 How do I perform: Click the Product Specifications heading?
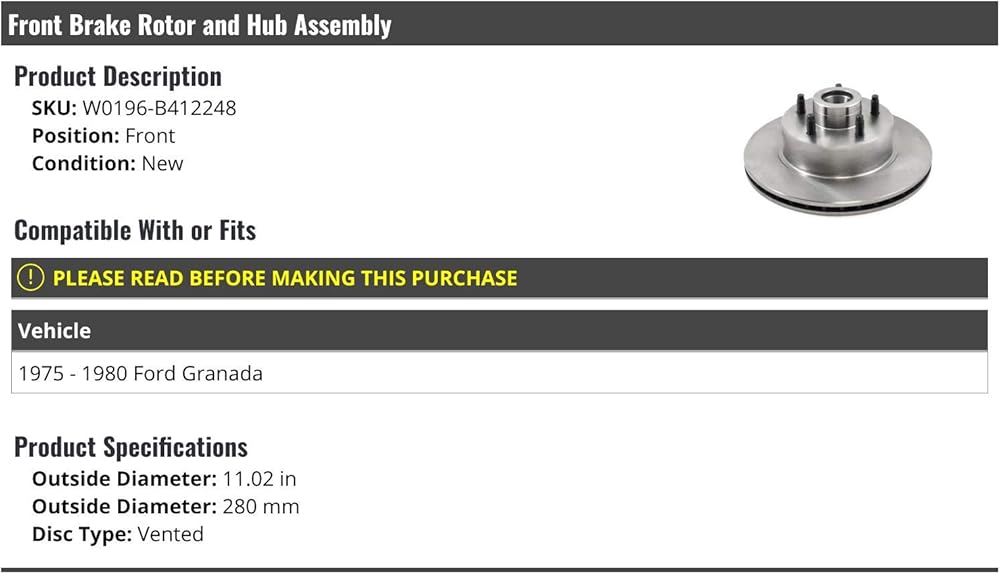(131, 448)
